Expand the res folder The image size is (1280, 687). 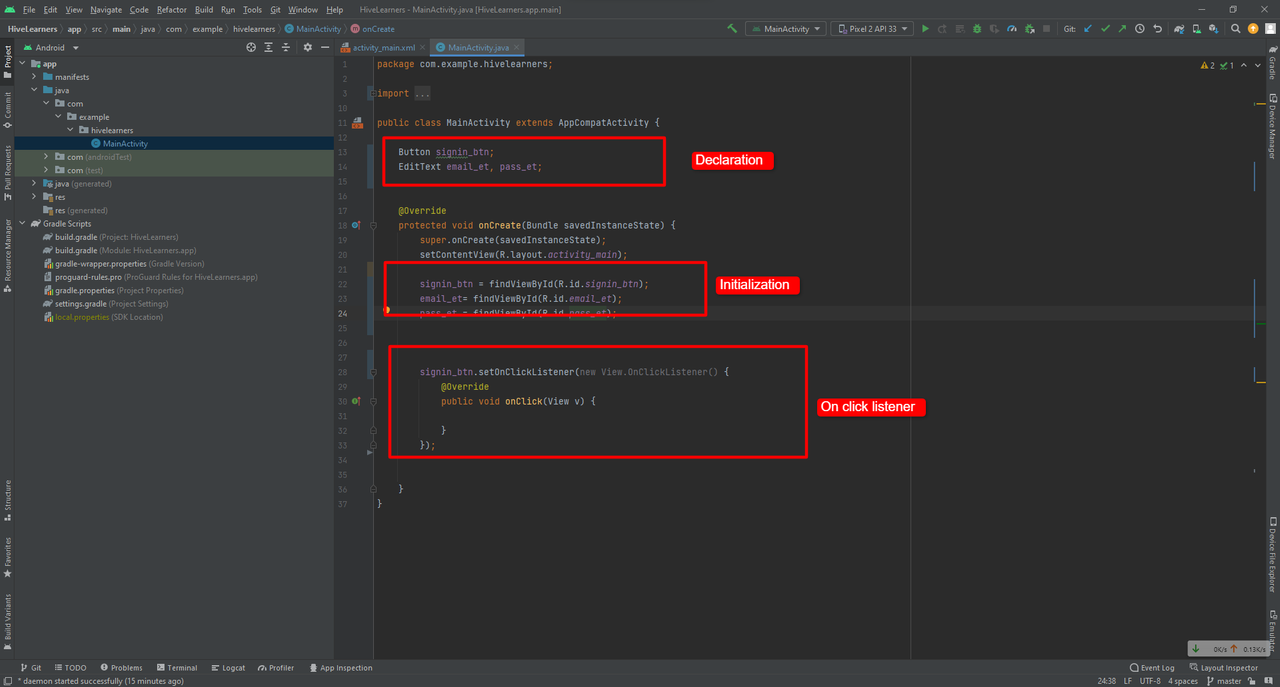pos(35,197)
